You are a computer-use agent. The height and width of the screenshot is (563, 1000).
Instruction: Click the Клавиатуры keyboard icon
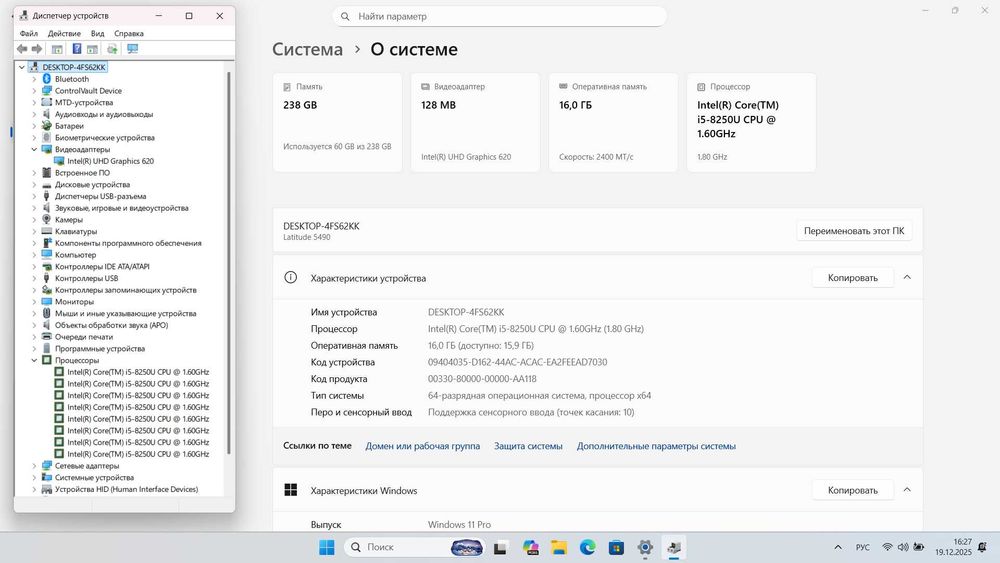pyautogui.click(x=47, y=231)
